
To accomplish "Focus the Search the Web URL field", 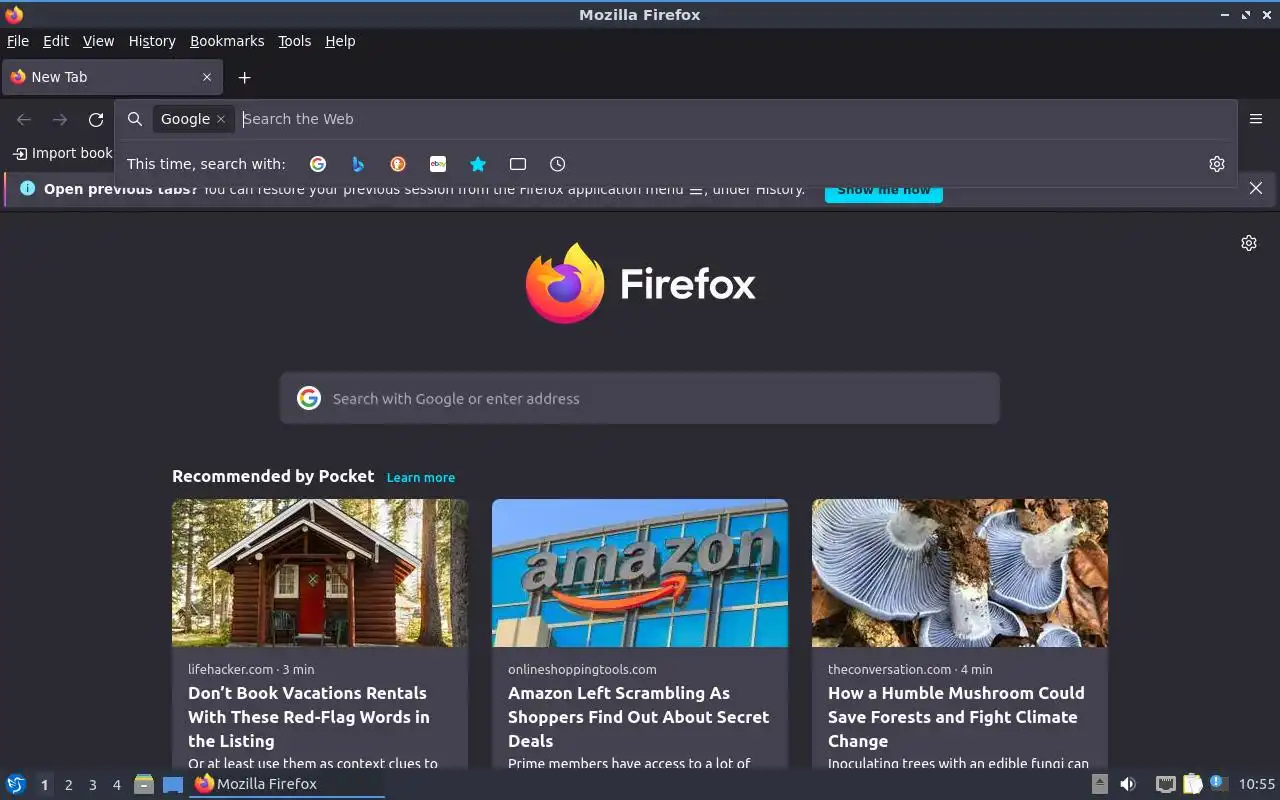I will 735,119.
